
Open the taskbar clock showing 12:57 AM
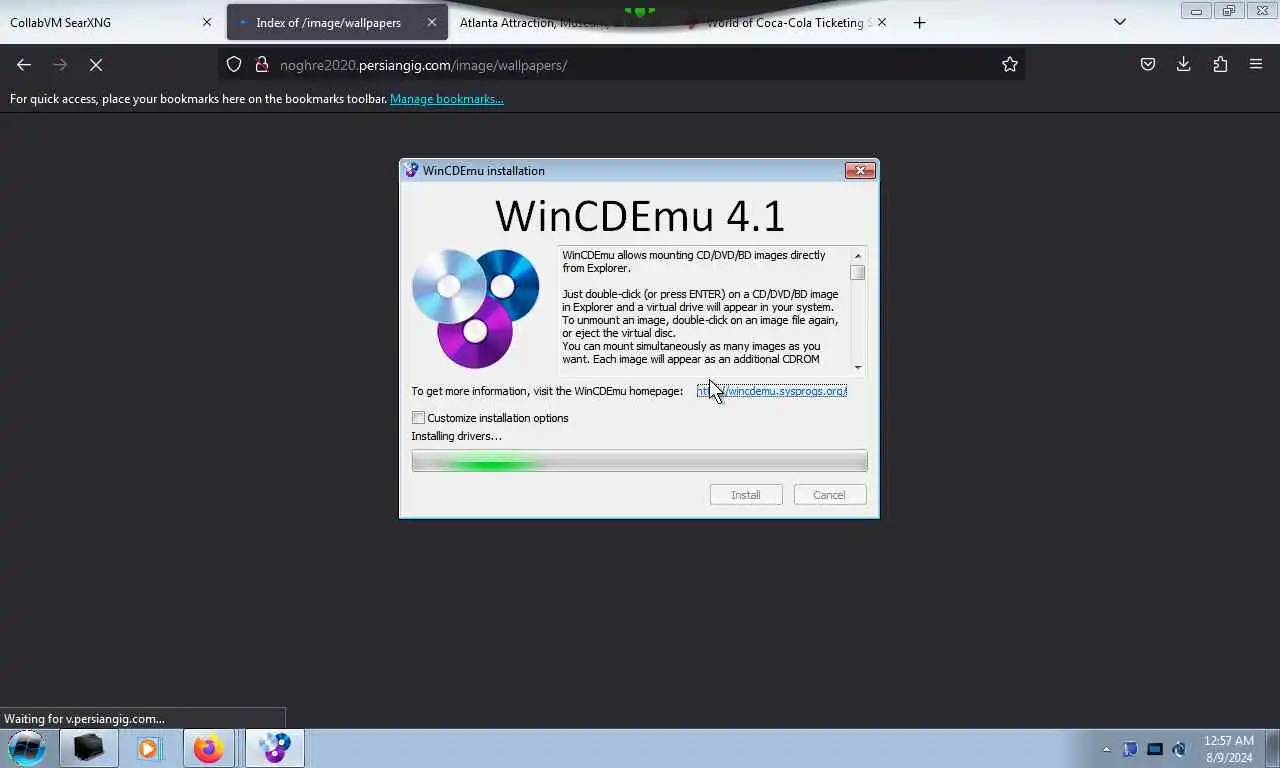pos(1229,749)
